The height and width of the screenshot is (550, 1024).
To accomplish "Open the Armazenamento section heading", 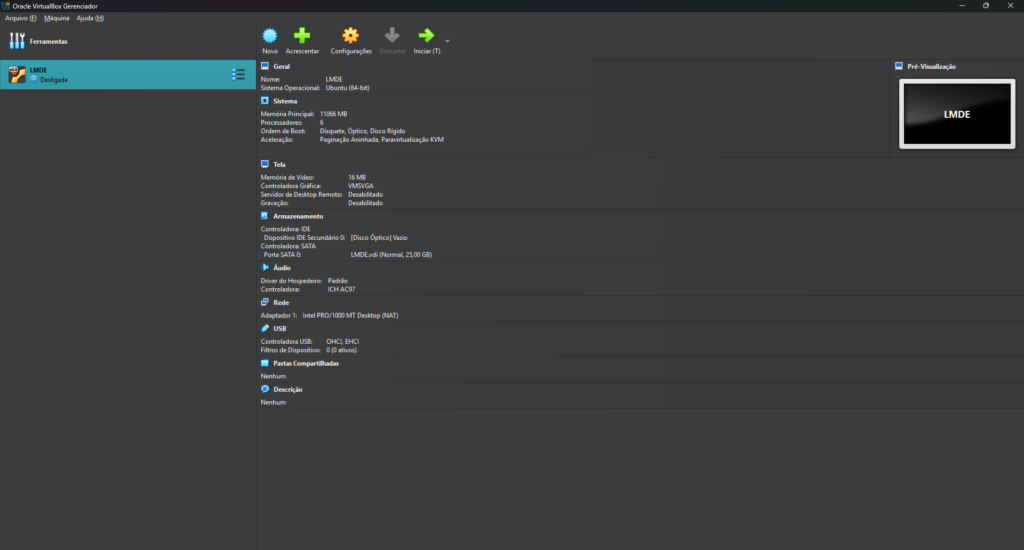I will [x=298, y=216].
